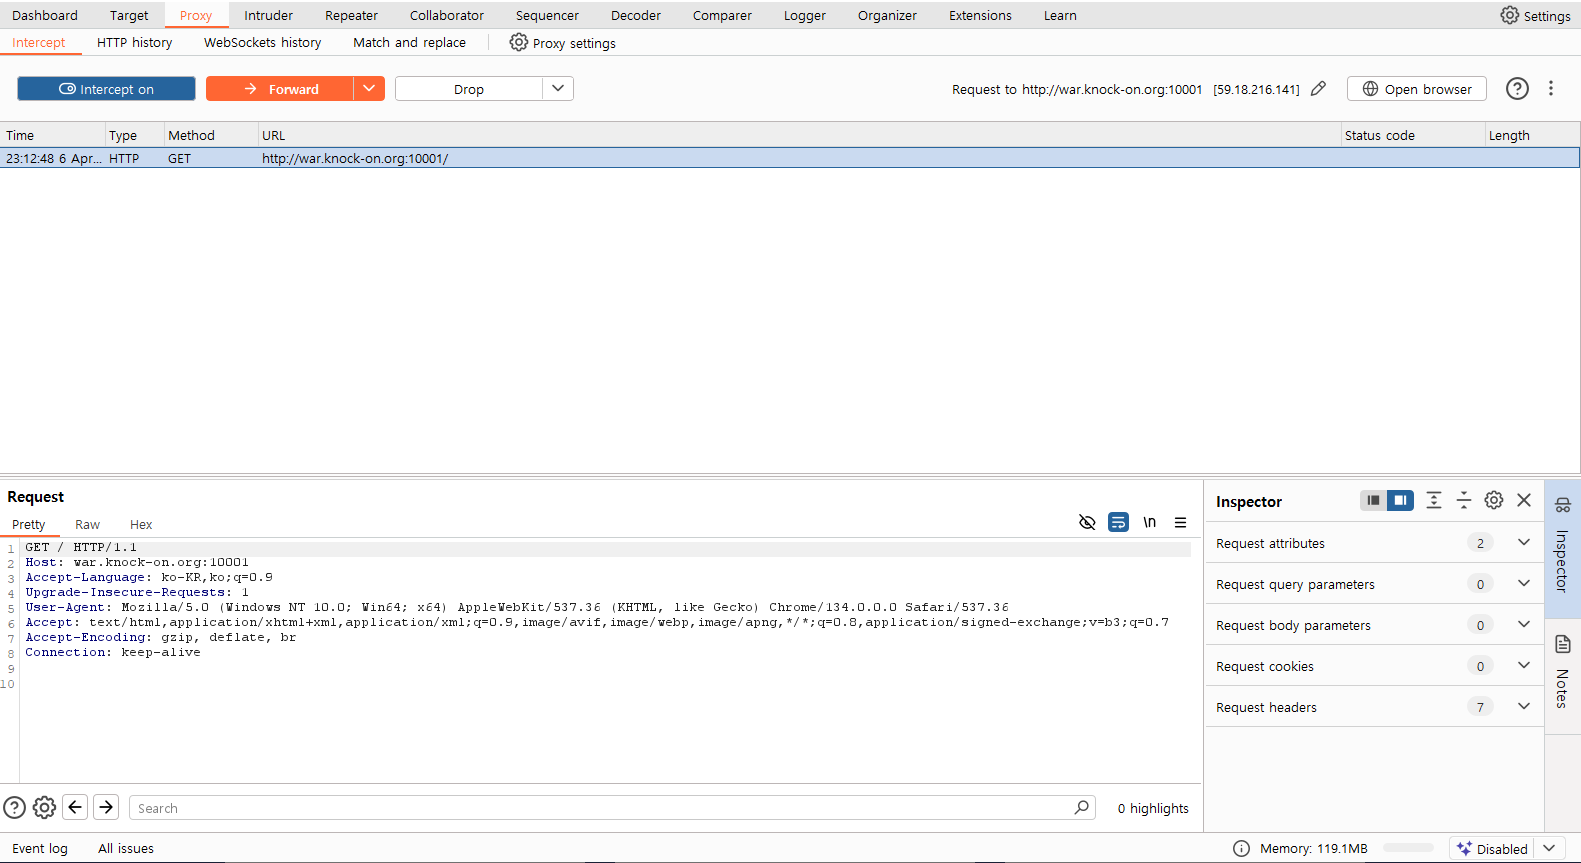Image resolution: width=1581 pixels, height=863 pixels.
Task: Expand Request query parameters section
Action: tap(1523, 583)
